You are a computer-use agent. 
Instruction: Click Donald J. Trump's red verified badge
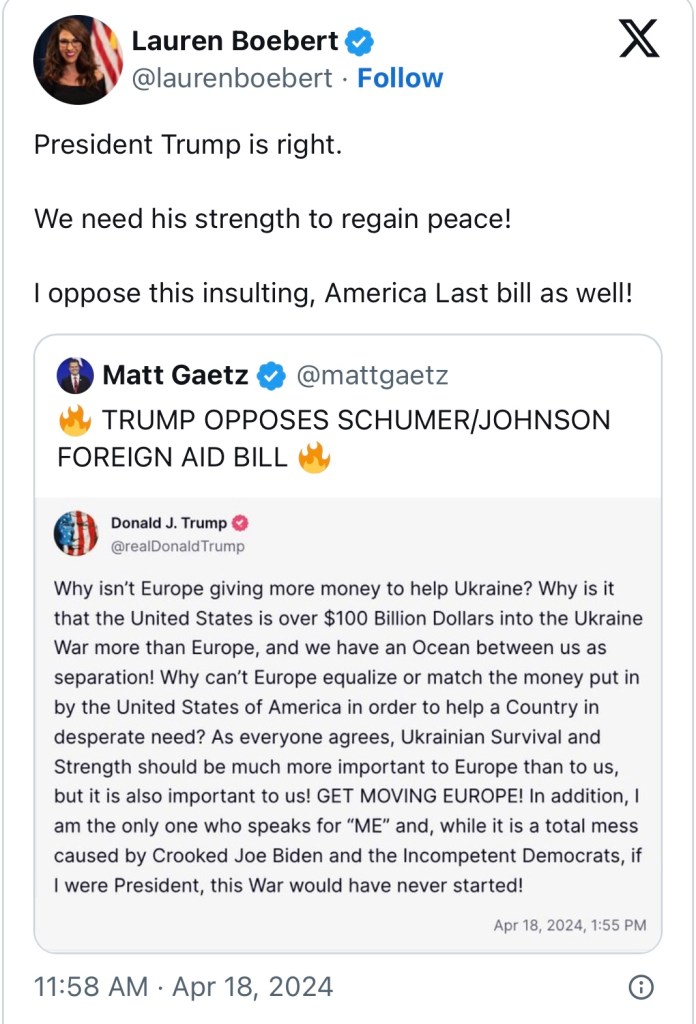(x=241, y=523)
